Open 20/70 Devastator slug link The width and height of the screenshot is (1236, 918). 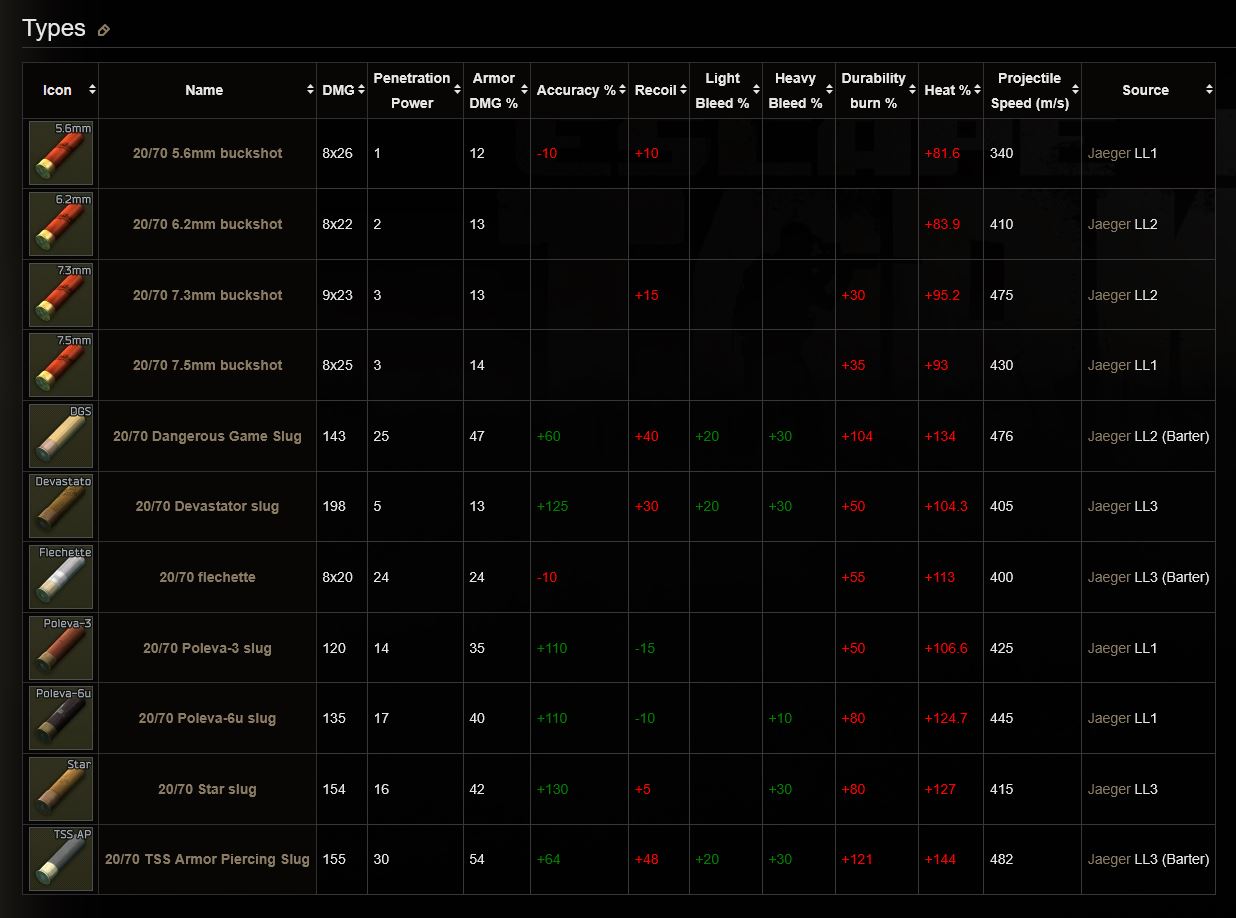[208, 506]
